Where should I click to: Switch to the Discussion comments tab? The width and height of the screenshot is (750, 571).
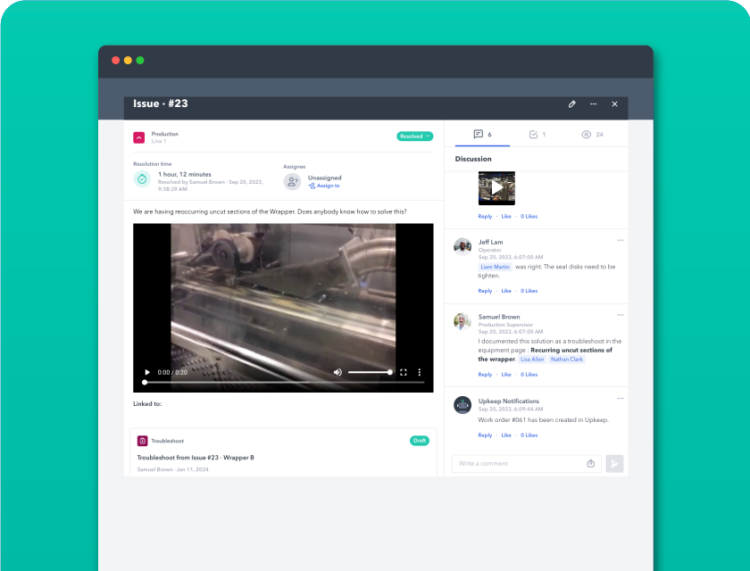coord(483,134)
